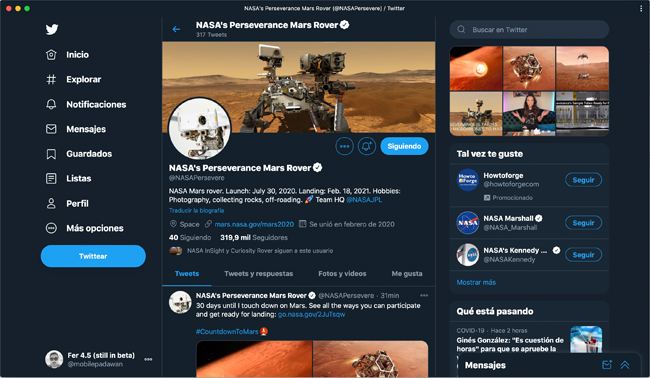Select the Tweets tab
The height and width of the screenshot is (378, 650).
(187, 274)
